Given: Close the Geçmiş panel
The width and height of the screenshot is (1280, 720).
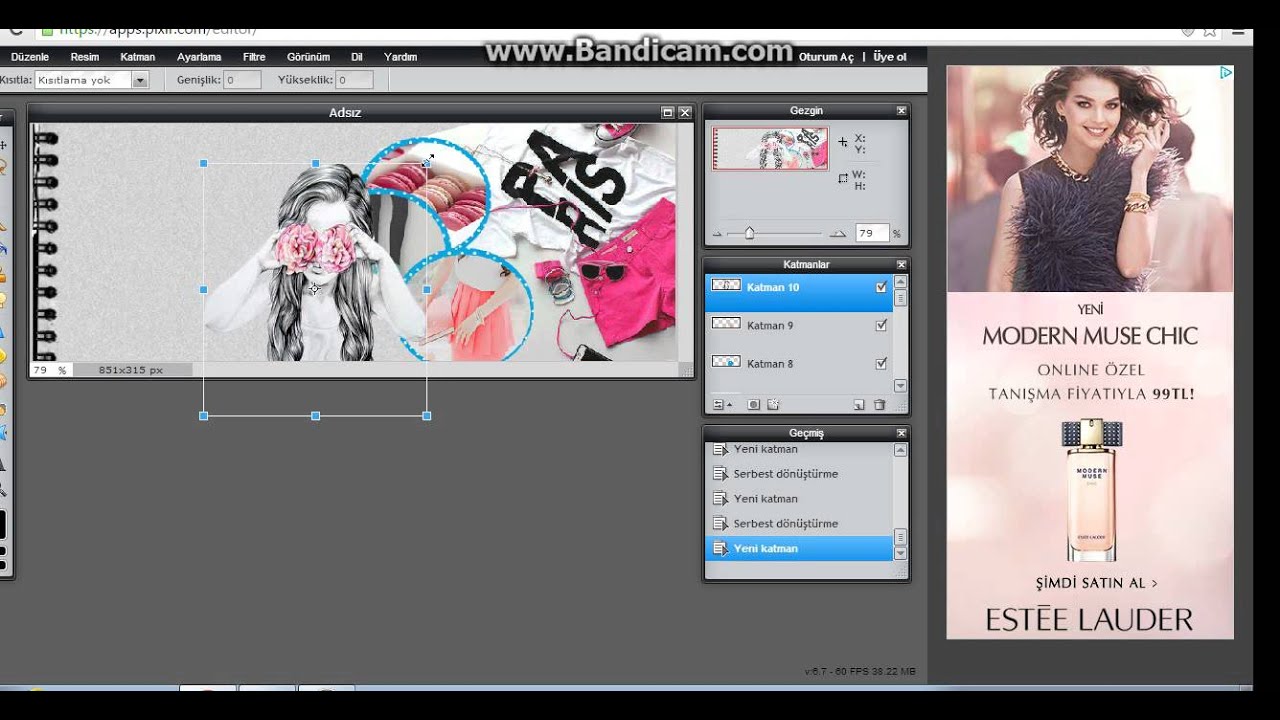Looking at the screenshot, I should tap(901, 433).
